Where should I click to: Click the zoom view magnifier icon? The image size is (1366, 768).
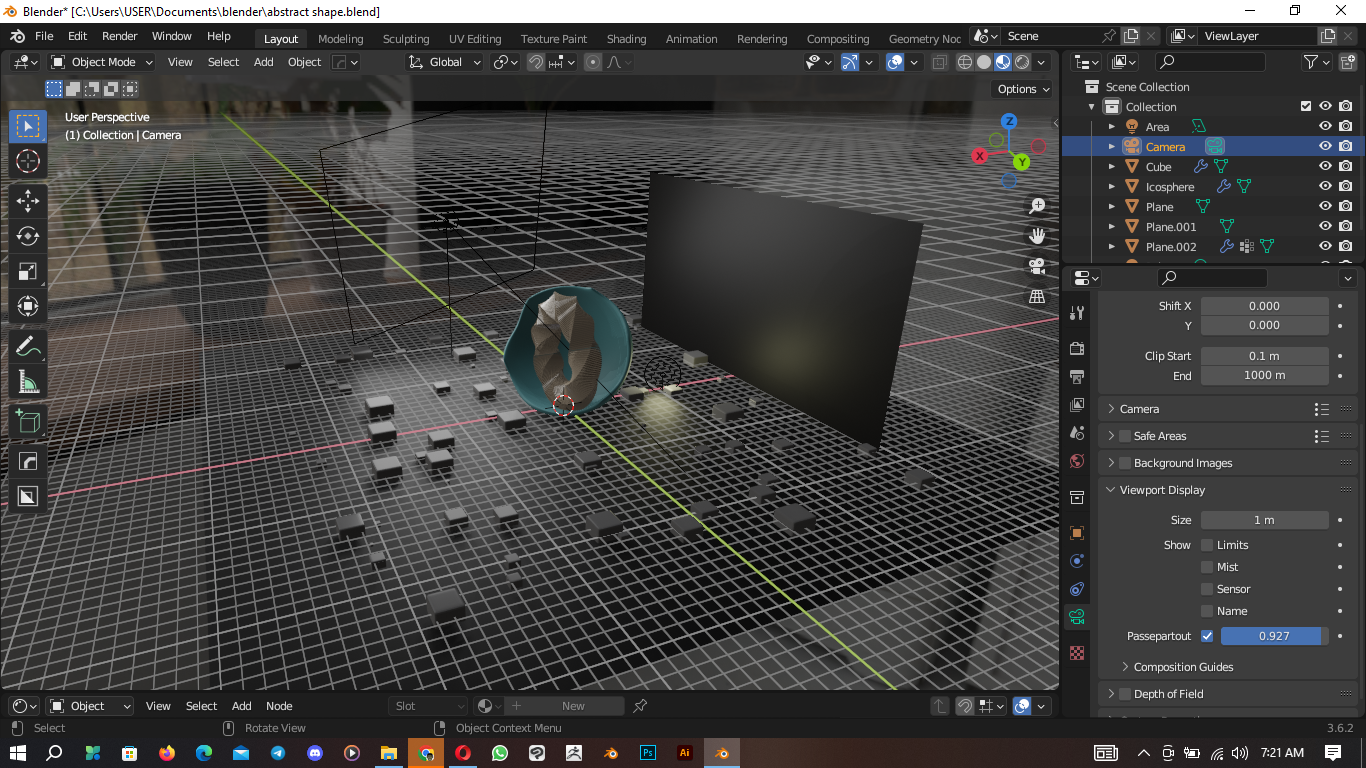coord(1037,206)
